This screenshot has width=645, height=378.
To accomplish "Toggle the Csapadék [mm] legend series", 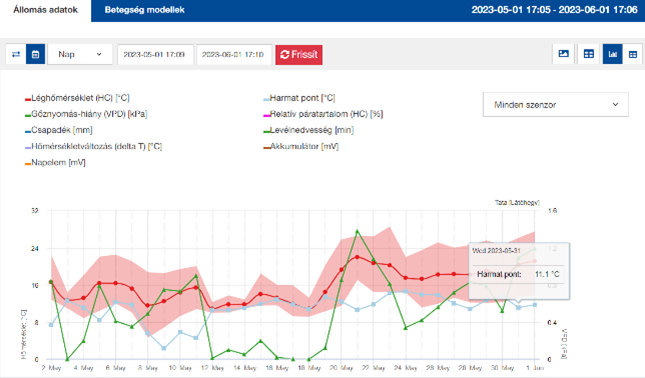I will click(59, 130).
